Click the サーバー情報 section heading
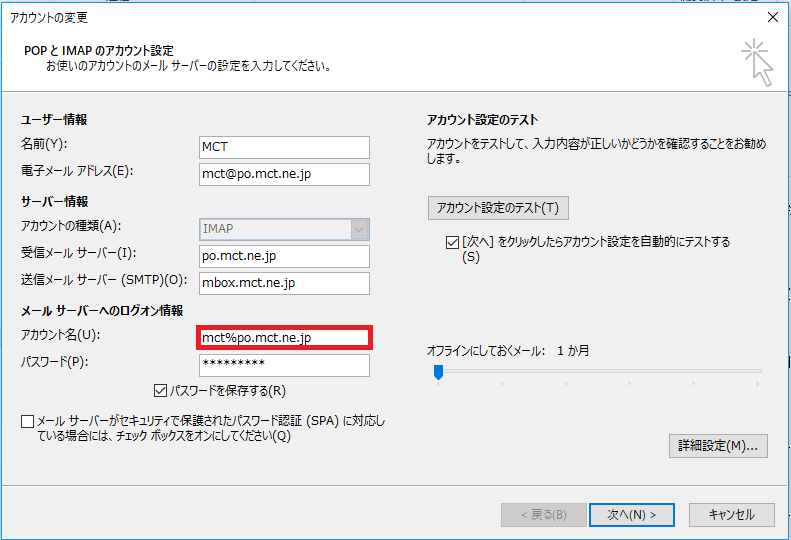This screenshot has height=540, width=791. click(x=54, y=201)
